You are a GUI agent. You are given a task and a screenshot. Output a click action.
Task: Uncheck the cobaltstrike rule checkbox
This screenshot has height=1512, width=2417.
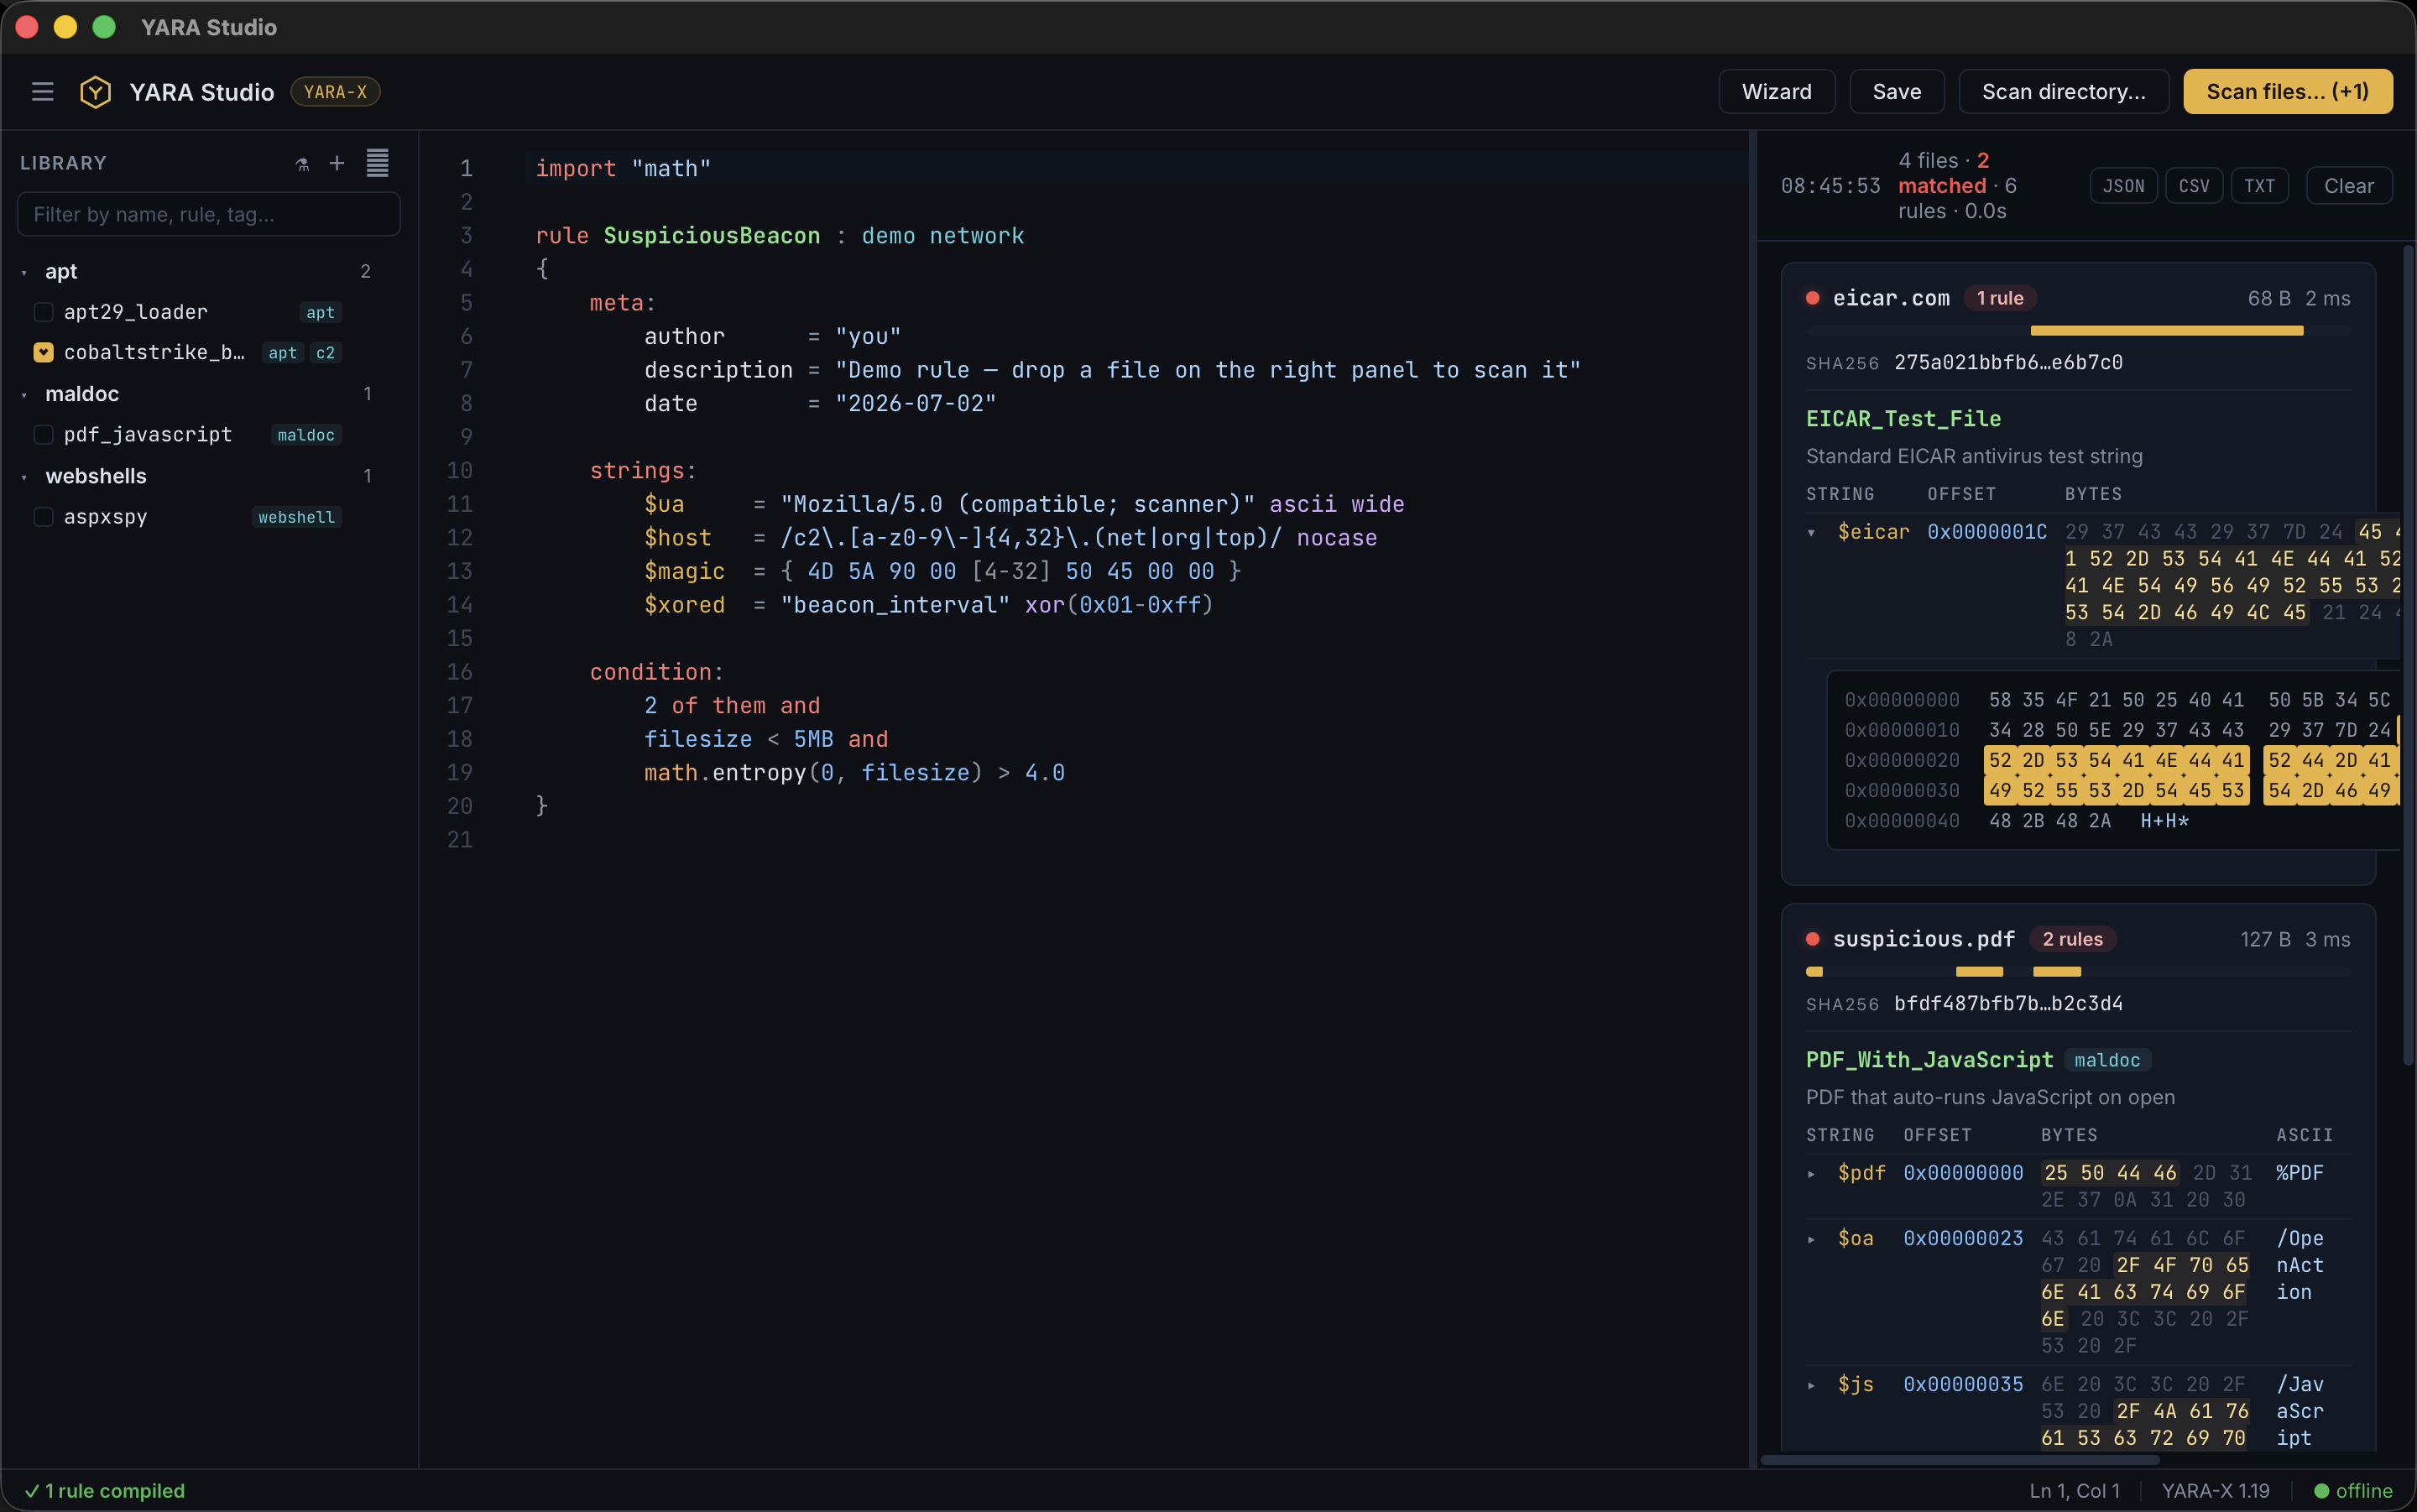click(x=43, y=352)
